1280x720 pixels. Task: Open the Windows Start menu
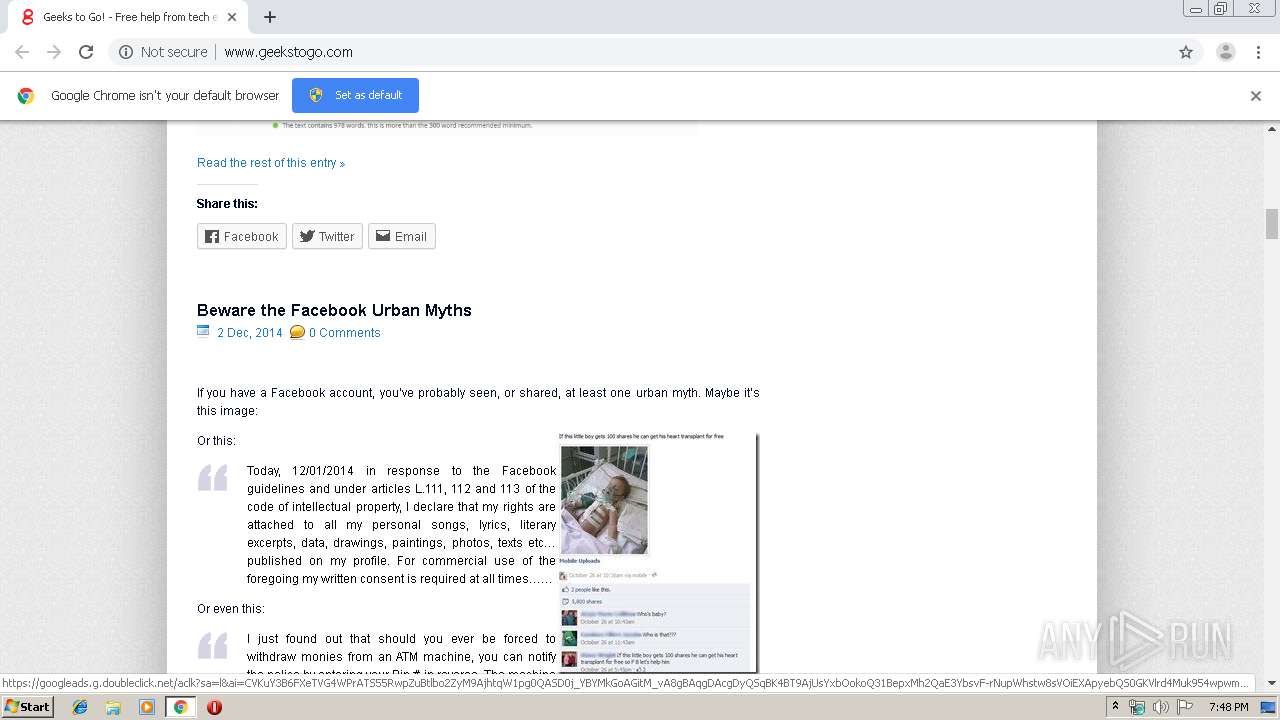[x=28, y=707]
